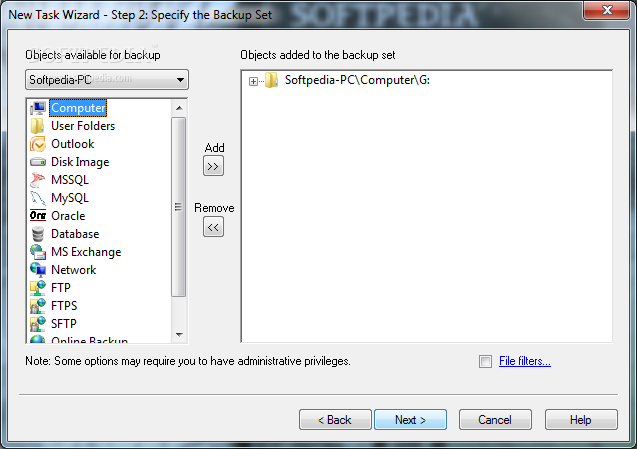637x449 pixels.
Task: Enable the File filters checkbox
Action: pos(485,361)
